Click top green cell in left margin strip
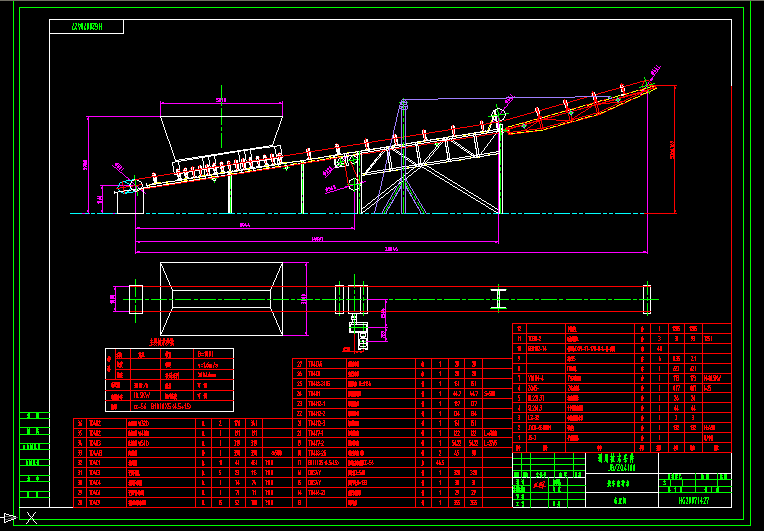 (x=35, y=416)
